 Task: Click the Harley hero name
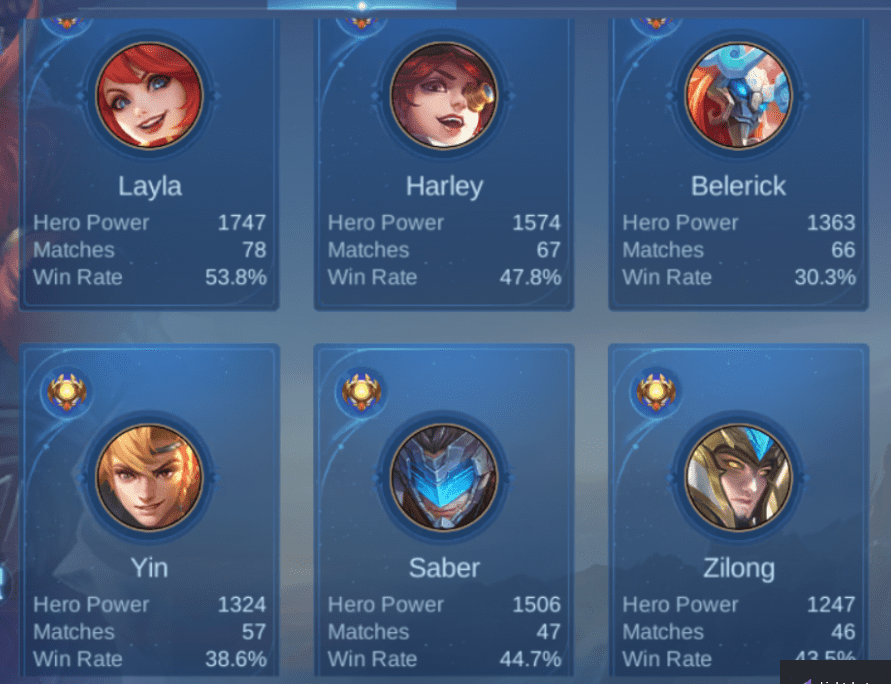(444, 187)
